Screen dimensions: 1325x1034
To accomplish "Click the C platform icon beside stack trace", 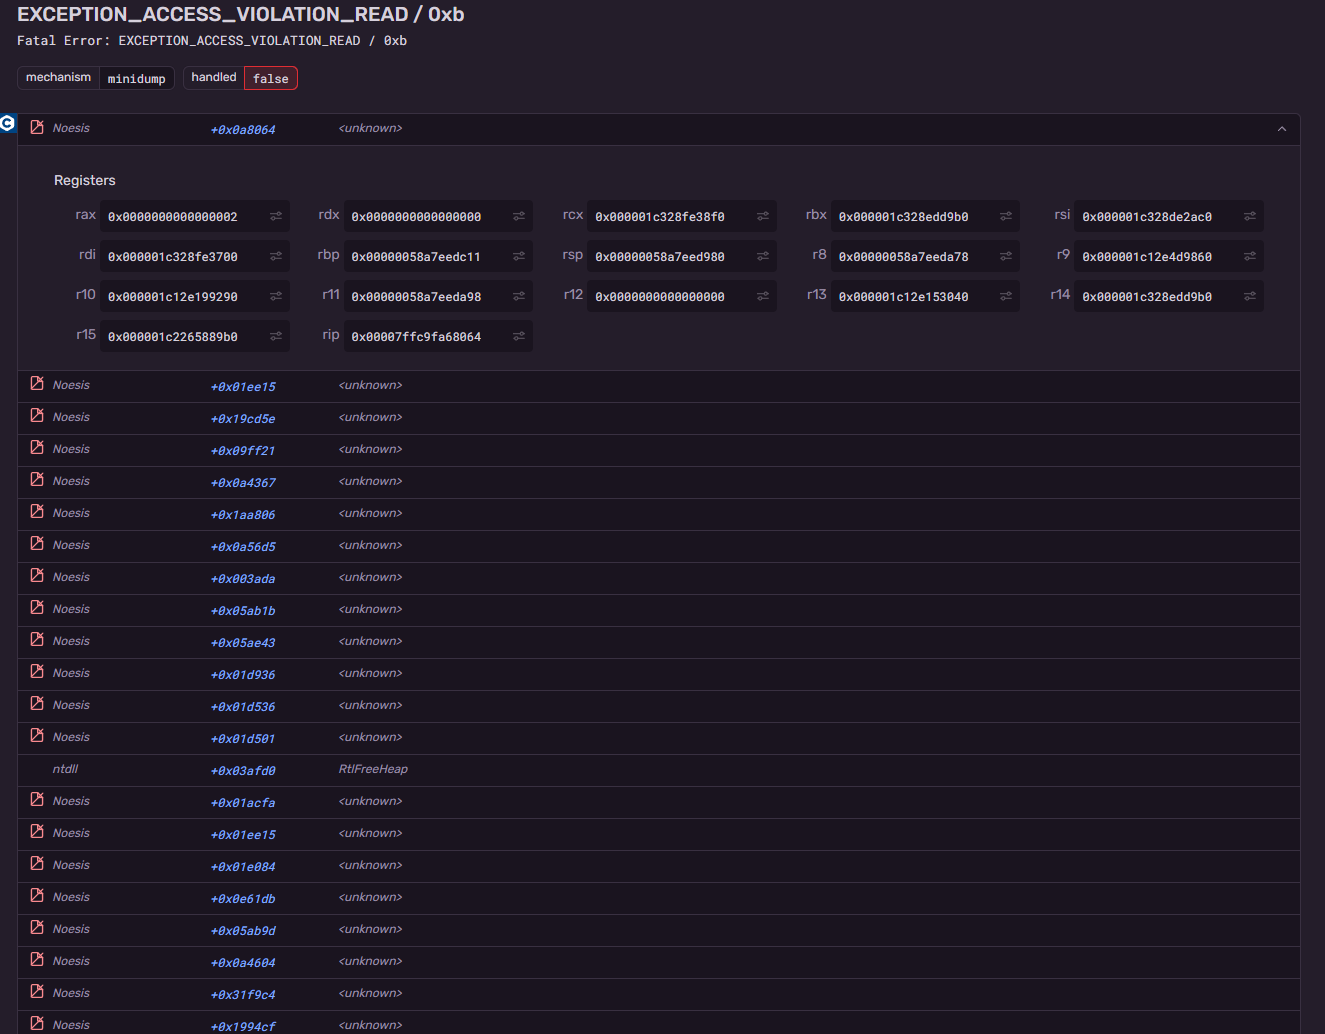I will point(7,123).
